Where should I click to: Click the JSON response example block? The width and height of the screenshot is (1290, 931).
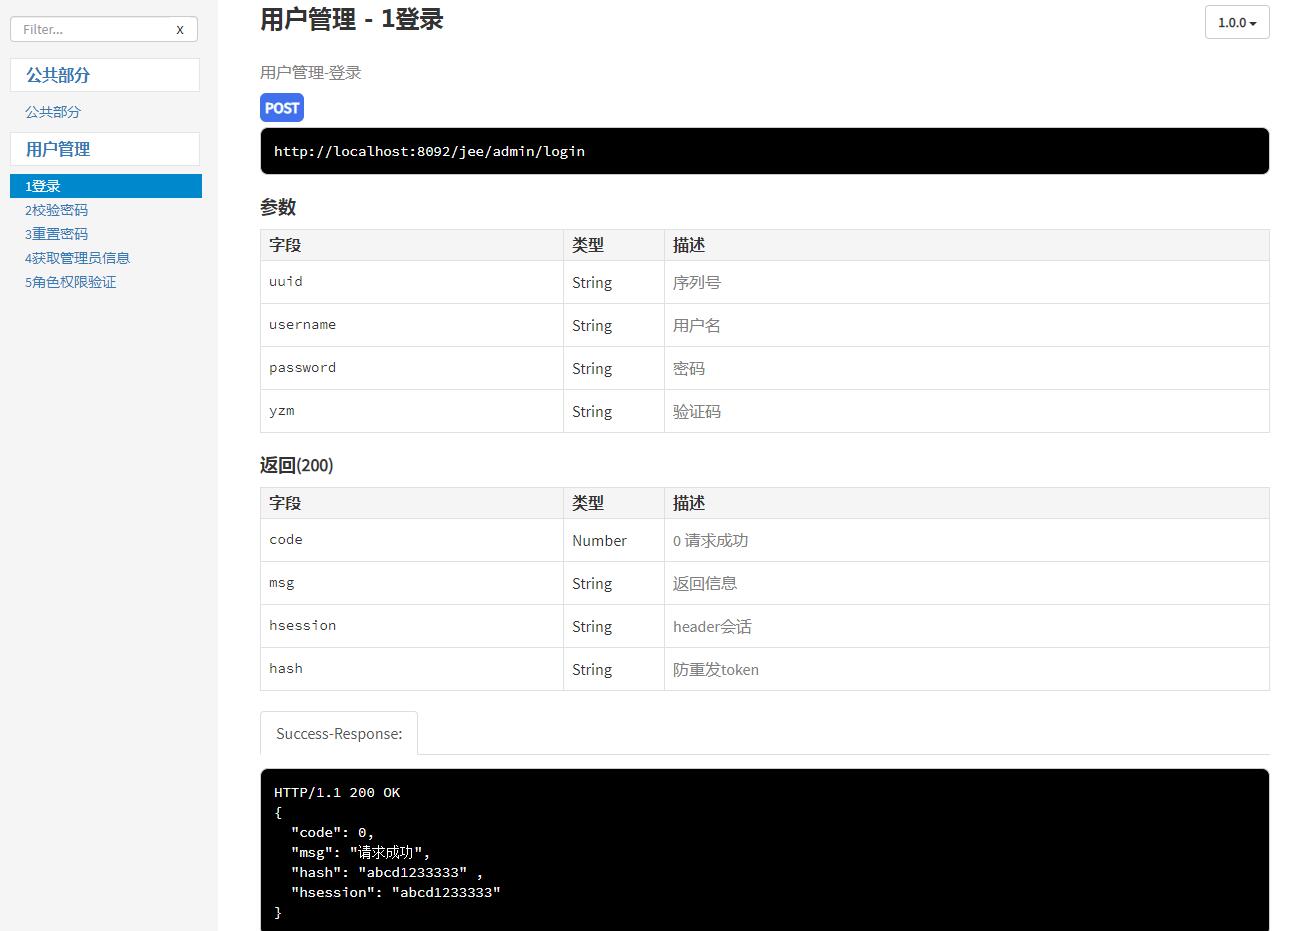pyautogui.click(x=765, y=850)
